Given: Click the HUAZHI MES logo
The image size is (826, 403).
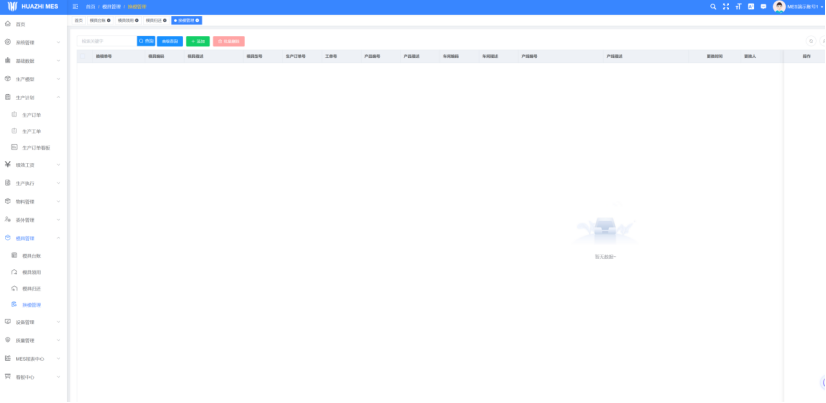Looking at the screenshot, I should click(x=33, y=6).
